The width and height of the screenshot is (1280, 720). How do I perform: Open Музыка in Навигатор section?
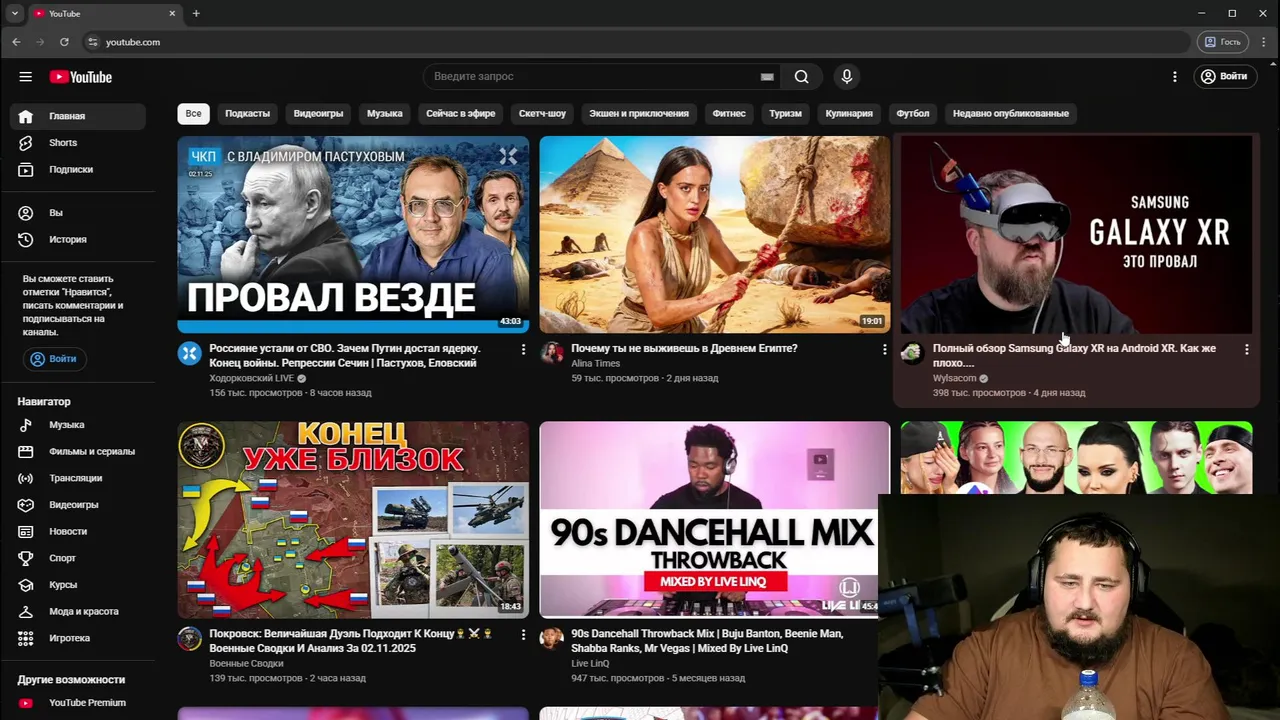click(x=78, y=425)
